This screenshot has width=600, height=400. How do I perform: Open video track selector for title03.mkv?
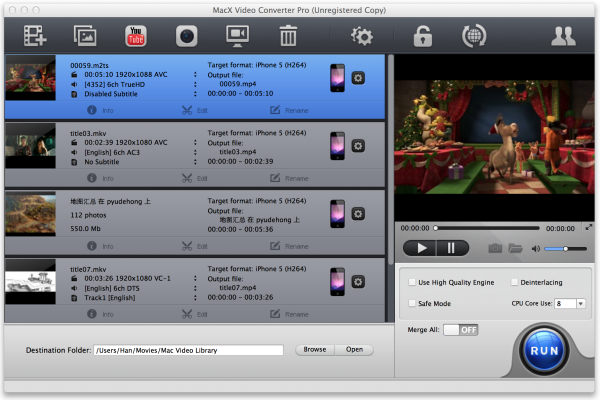[195, 142]
